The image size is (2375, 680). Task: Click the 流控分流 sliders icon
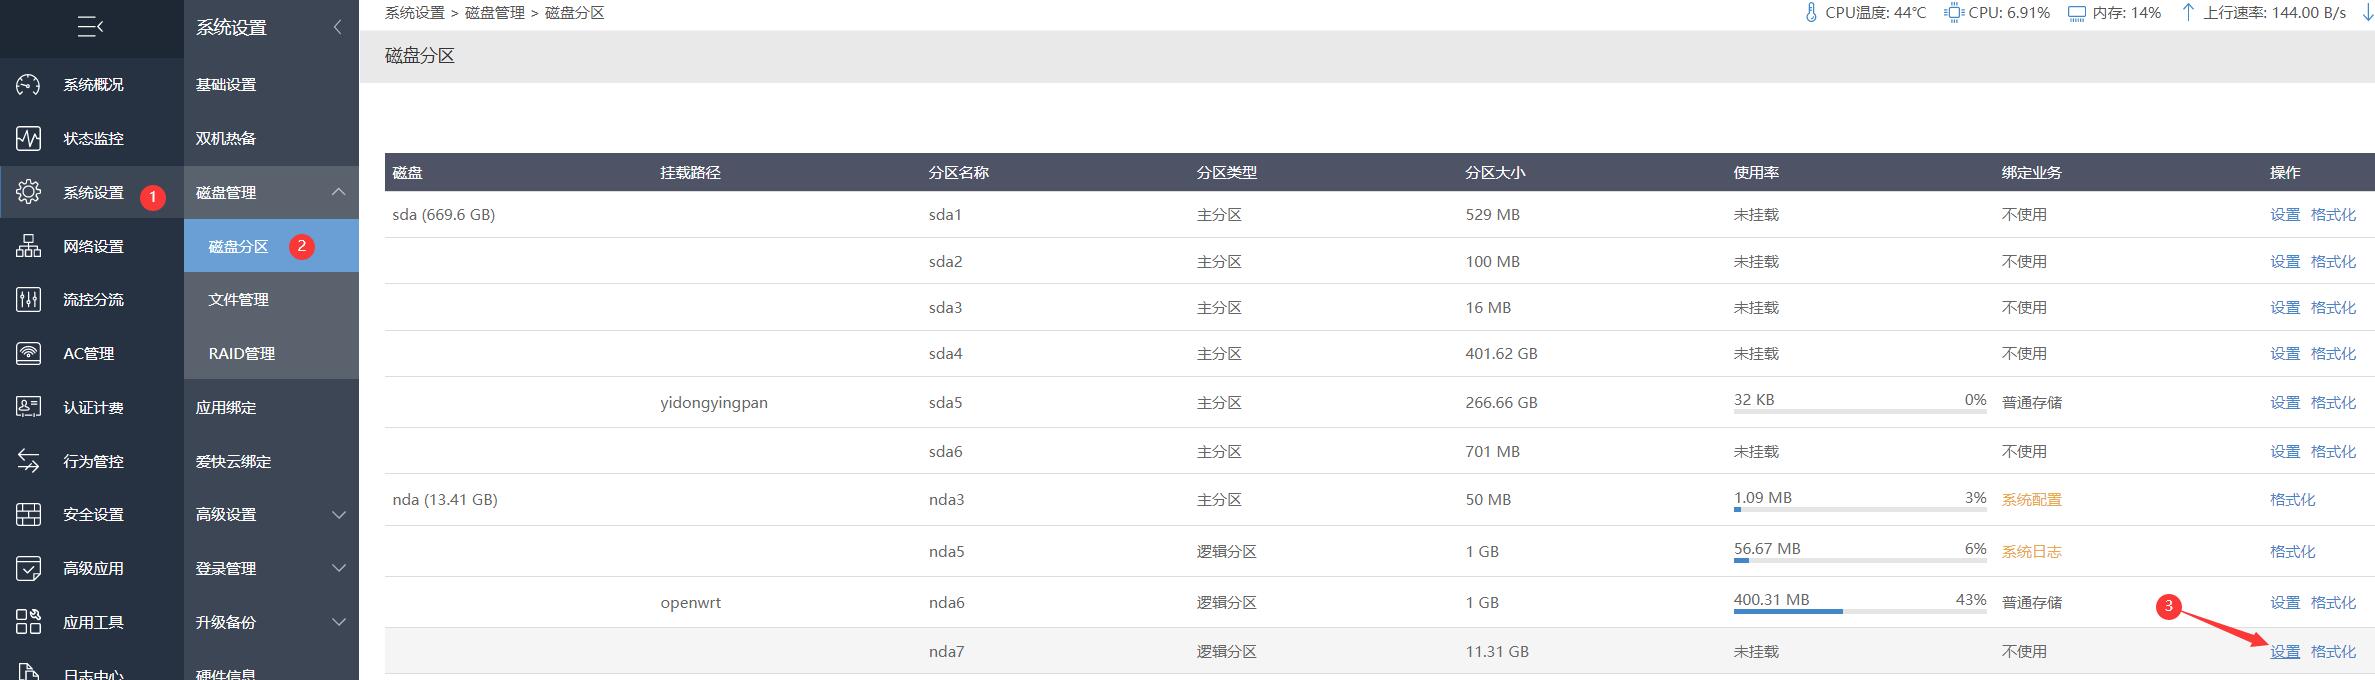(28, 299)
